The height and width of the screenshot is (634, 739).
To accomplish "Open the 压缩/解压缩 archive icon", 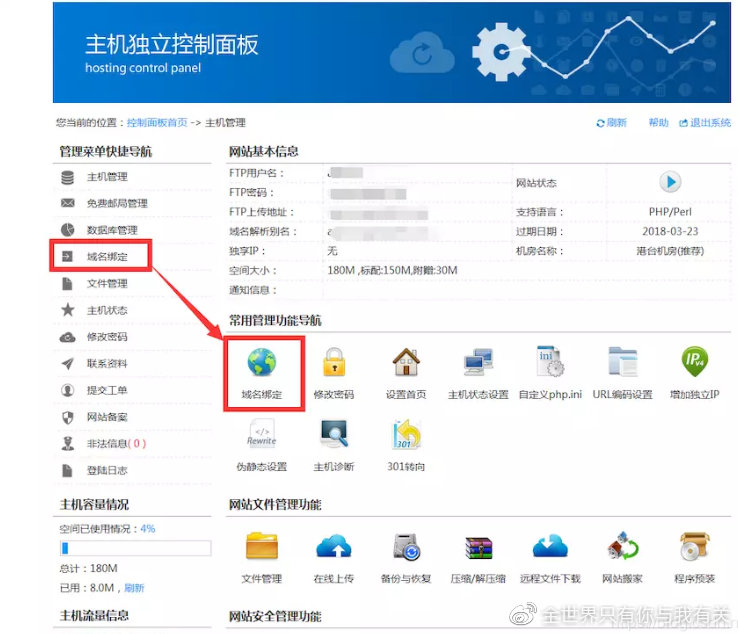I will click(x=478, y=547).
